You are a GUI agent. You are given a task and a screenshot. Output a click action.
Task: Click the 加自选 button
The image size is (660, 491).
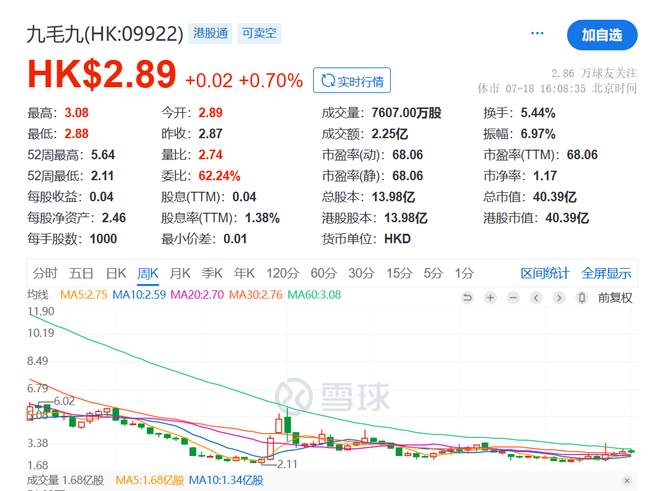pos(602,35)
